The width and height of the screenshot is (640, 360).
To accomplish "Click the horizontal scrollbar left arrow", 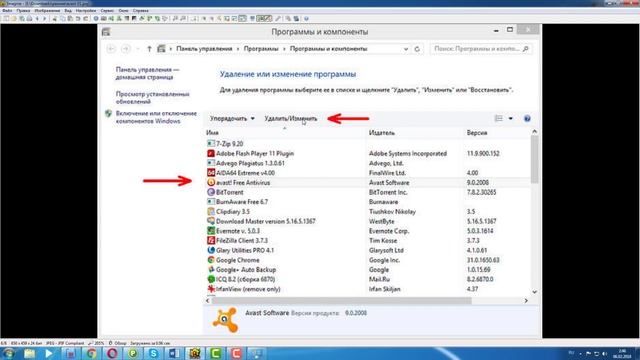I will (208, 301).
